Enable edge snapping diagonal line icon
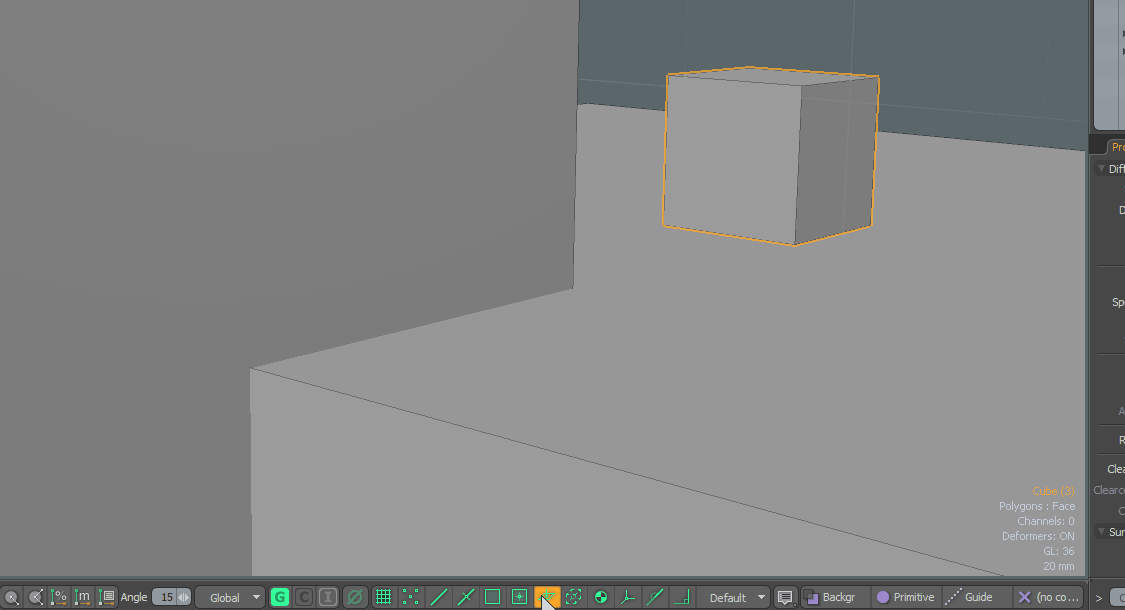 pyautogui.click(x=438, y=597)
